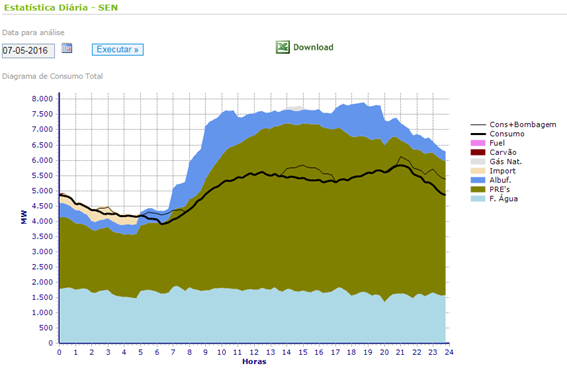Click the Albuf. blue legend swatch
The image size is (567, 374).
coord(478,180)
